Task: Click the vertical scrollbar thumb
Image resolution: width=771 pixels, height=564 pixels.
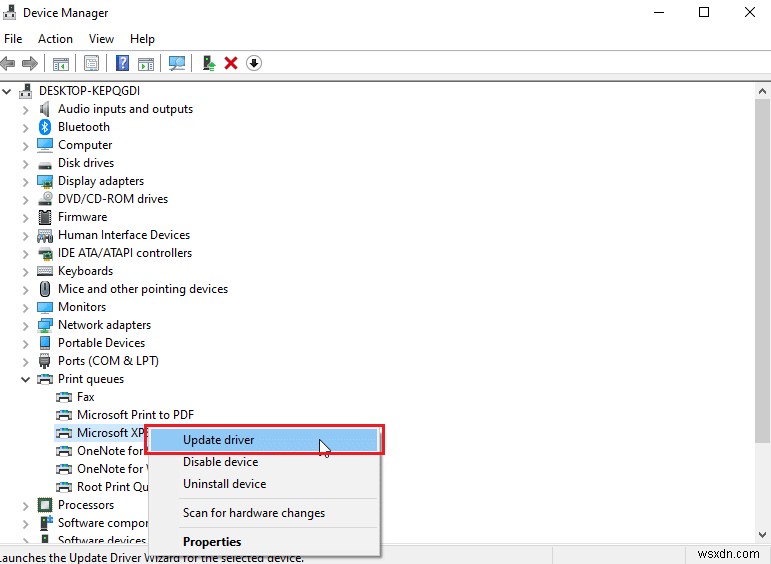Action: tap(762, 271)
